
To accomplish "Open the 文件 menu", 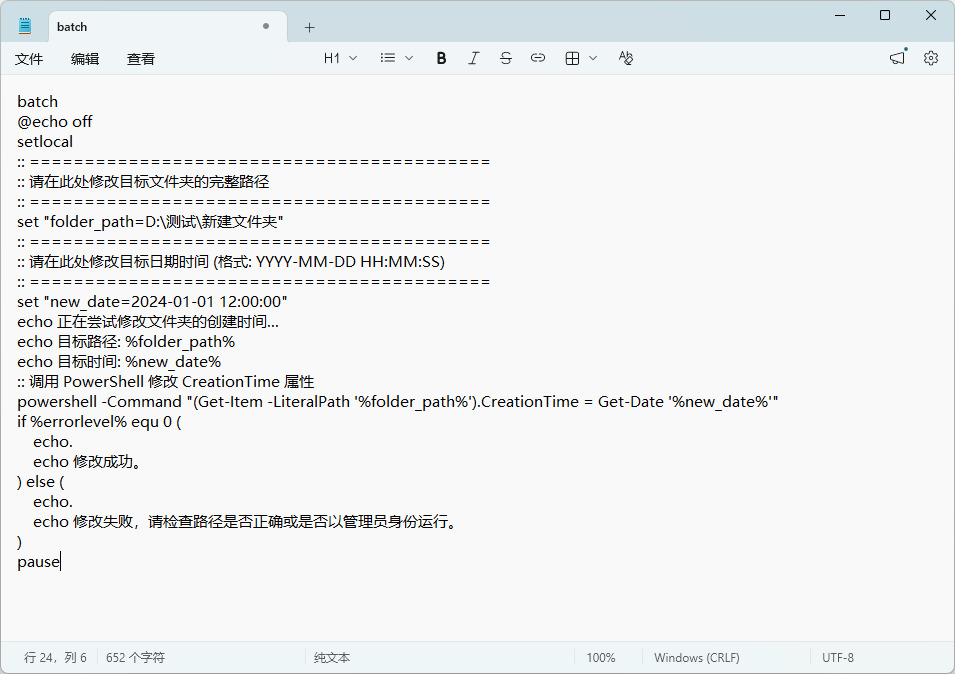I will [x=29, y=59].
